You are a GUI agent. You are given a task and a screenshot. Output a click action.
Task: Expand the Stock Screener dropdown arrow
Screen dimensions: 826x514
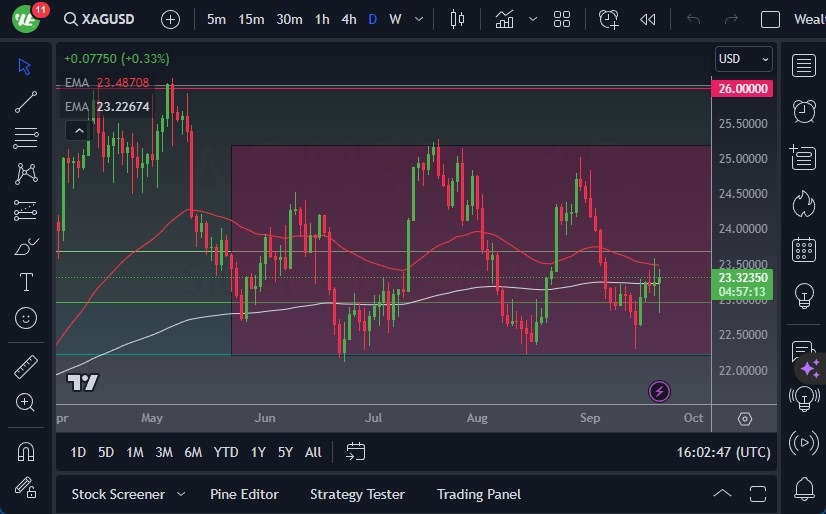181,494
